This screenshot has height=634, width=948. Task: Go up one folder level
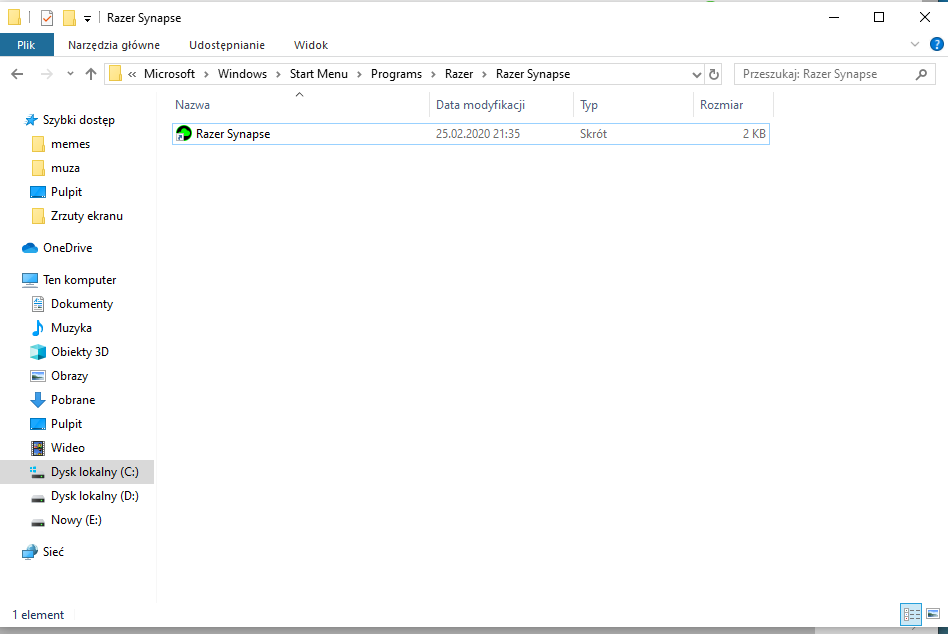point(91,74)
